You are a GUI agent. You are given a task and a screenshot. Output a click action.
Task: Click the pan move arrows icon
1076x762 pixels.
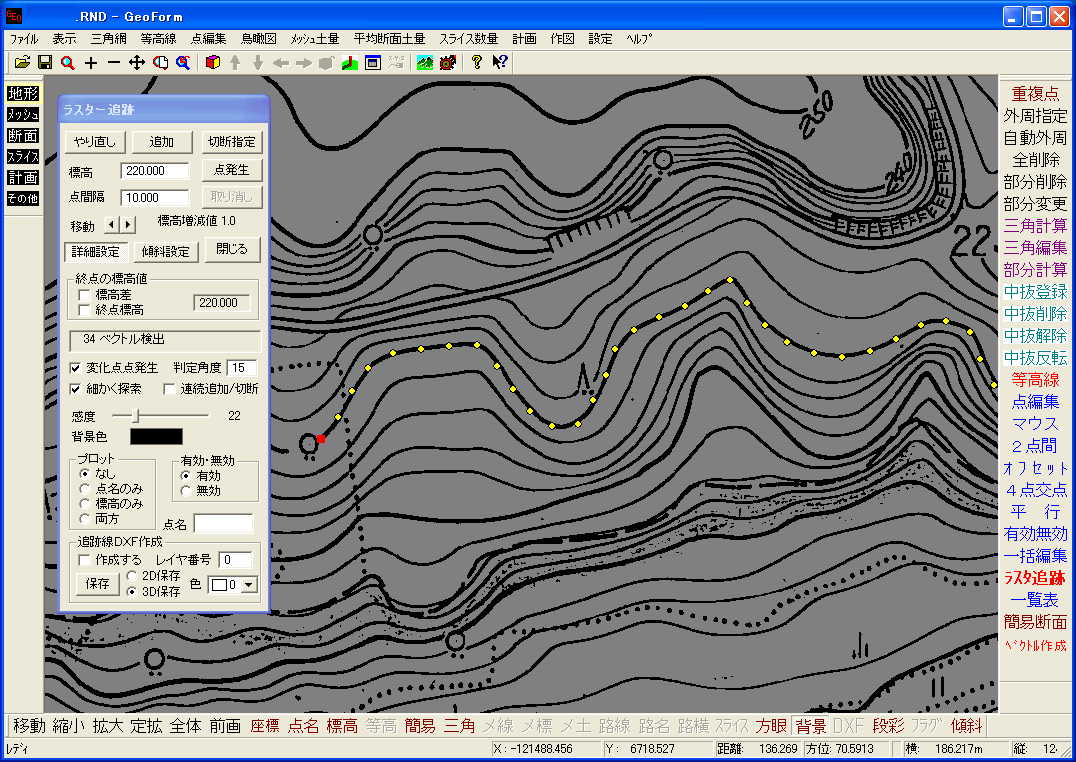click(x=137, y=62)
